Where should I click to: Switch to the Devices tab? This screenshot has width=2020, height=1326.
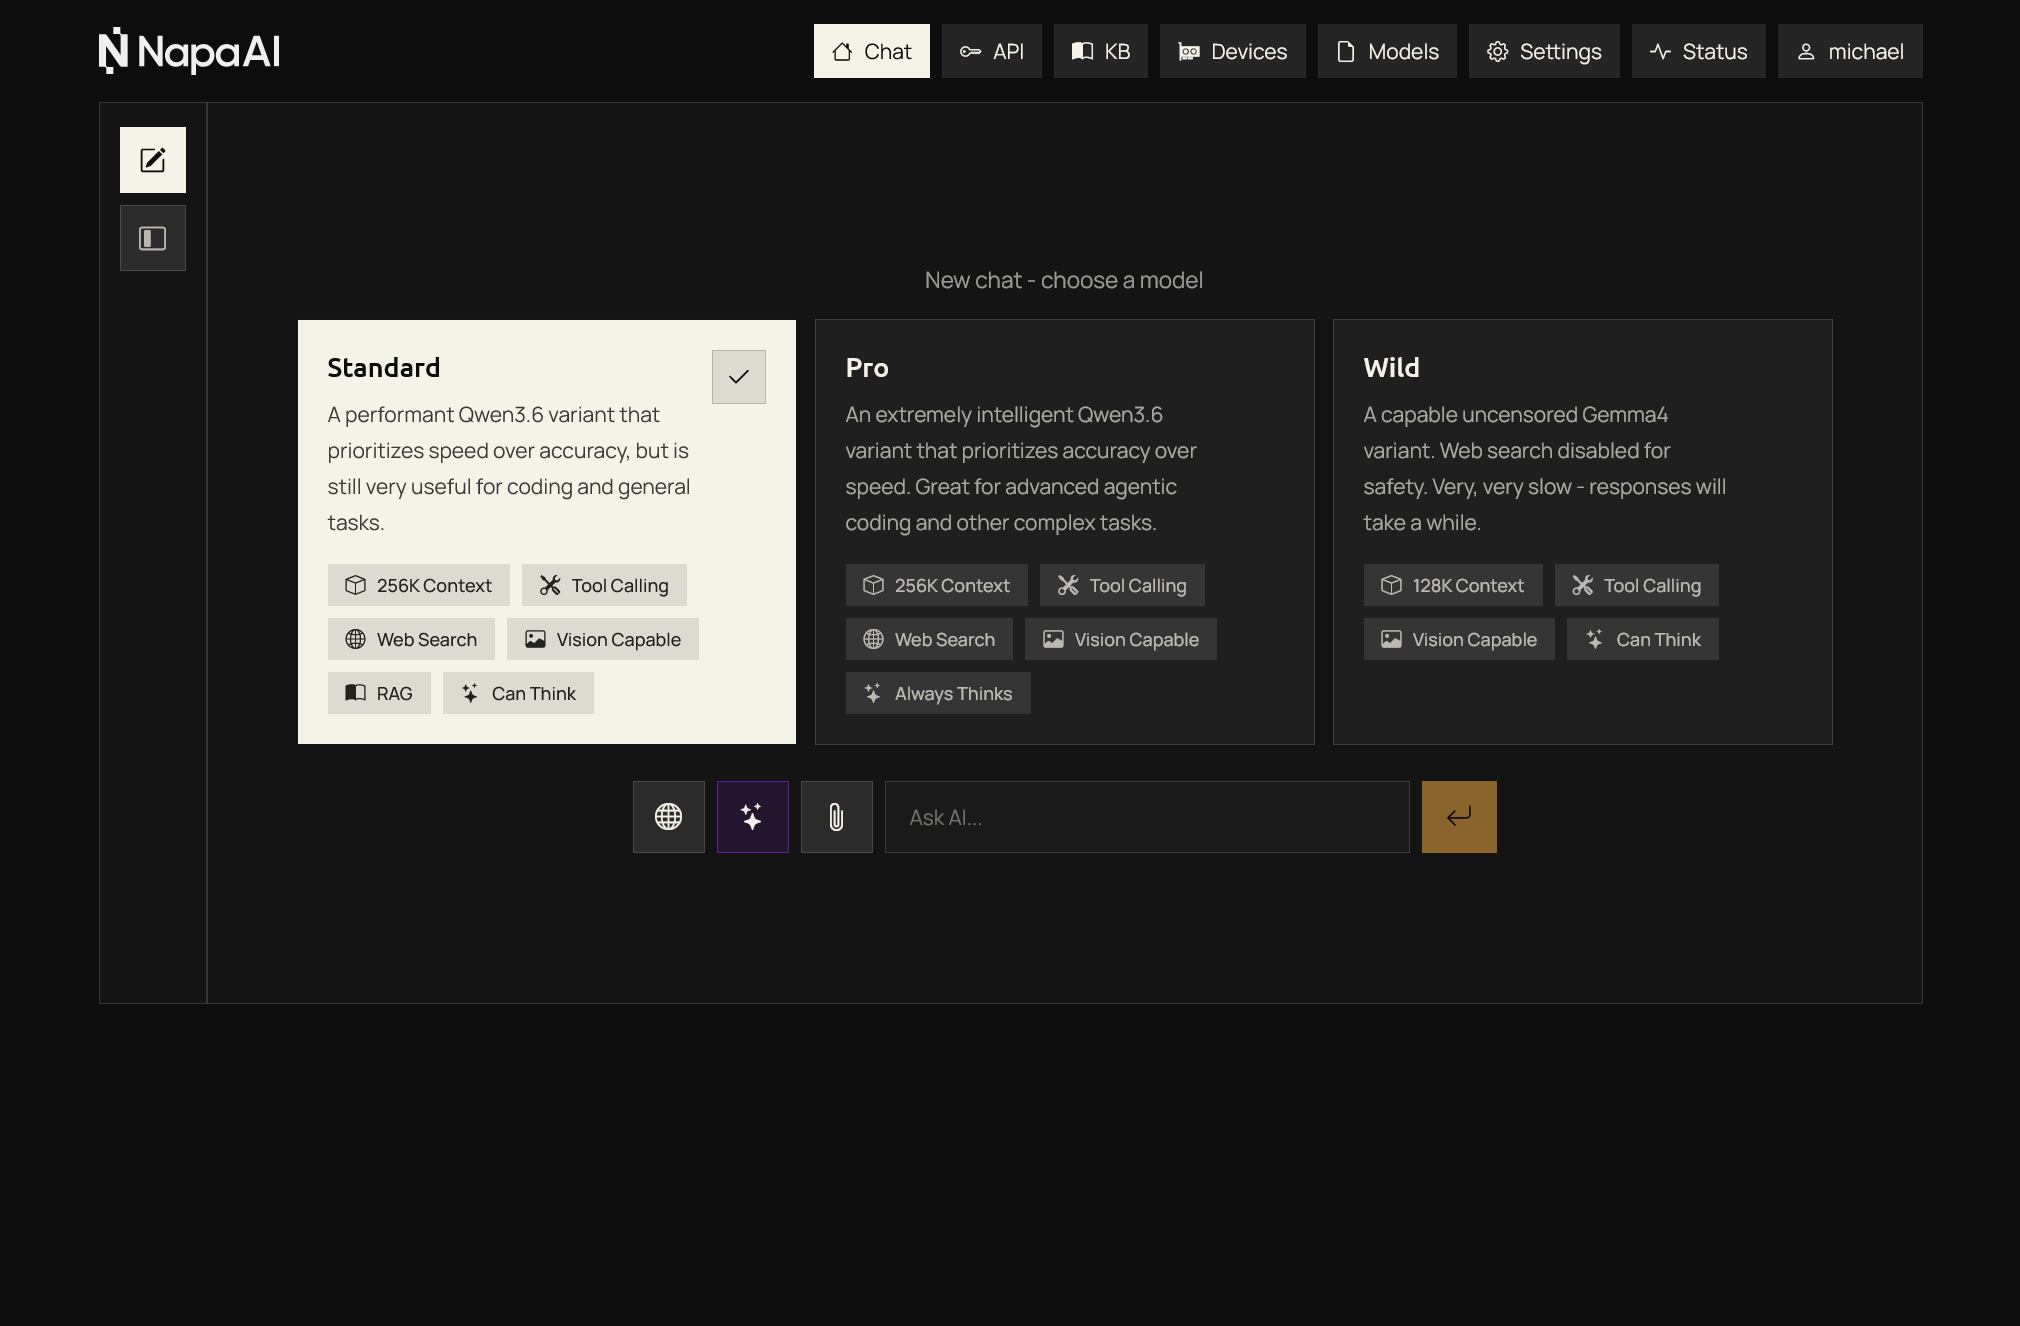click(1233, 51)
